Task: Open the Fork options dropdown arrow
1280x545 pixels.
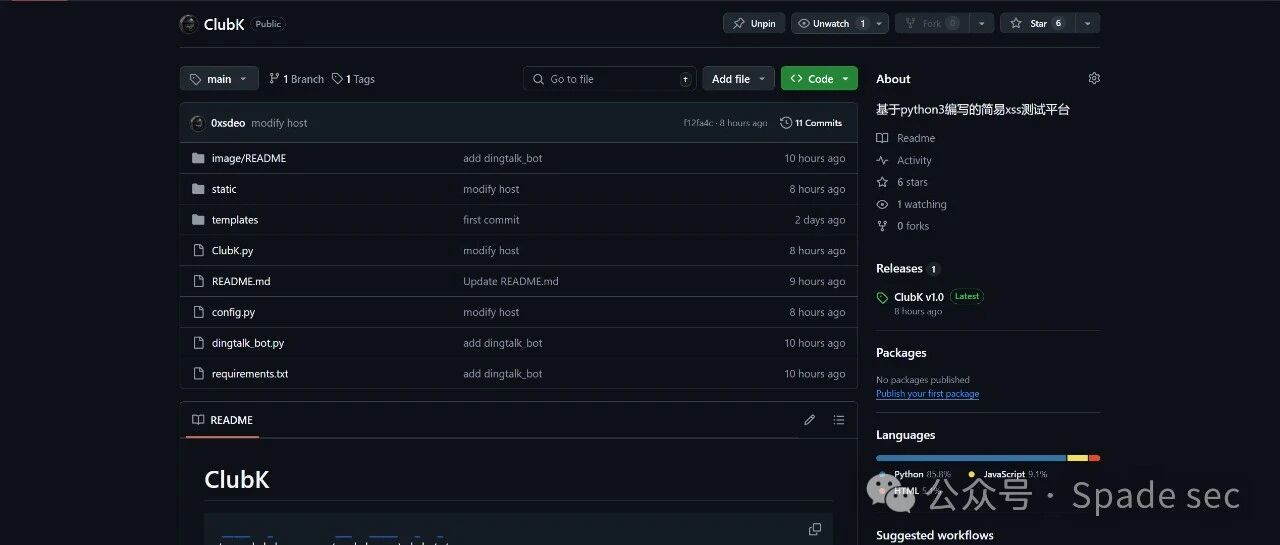Action: [x=984, y=23]
